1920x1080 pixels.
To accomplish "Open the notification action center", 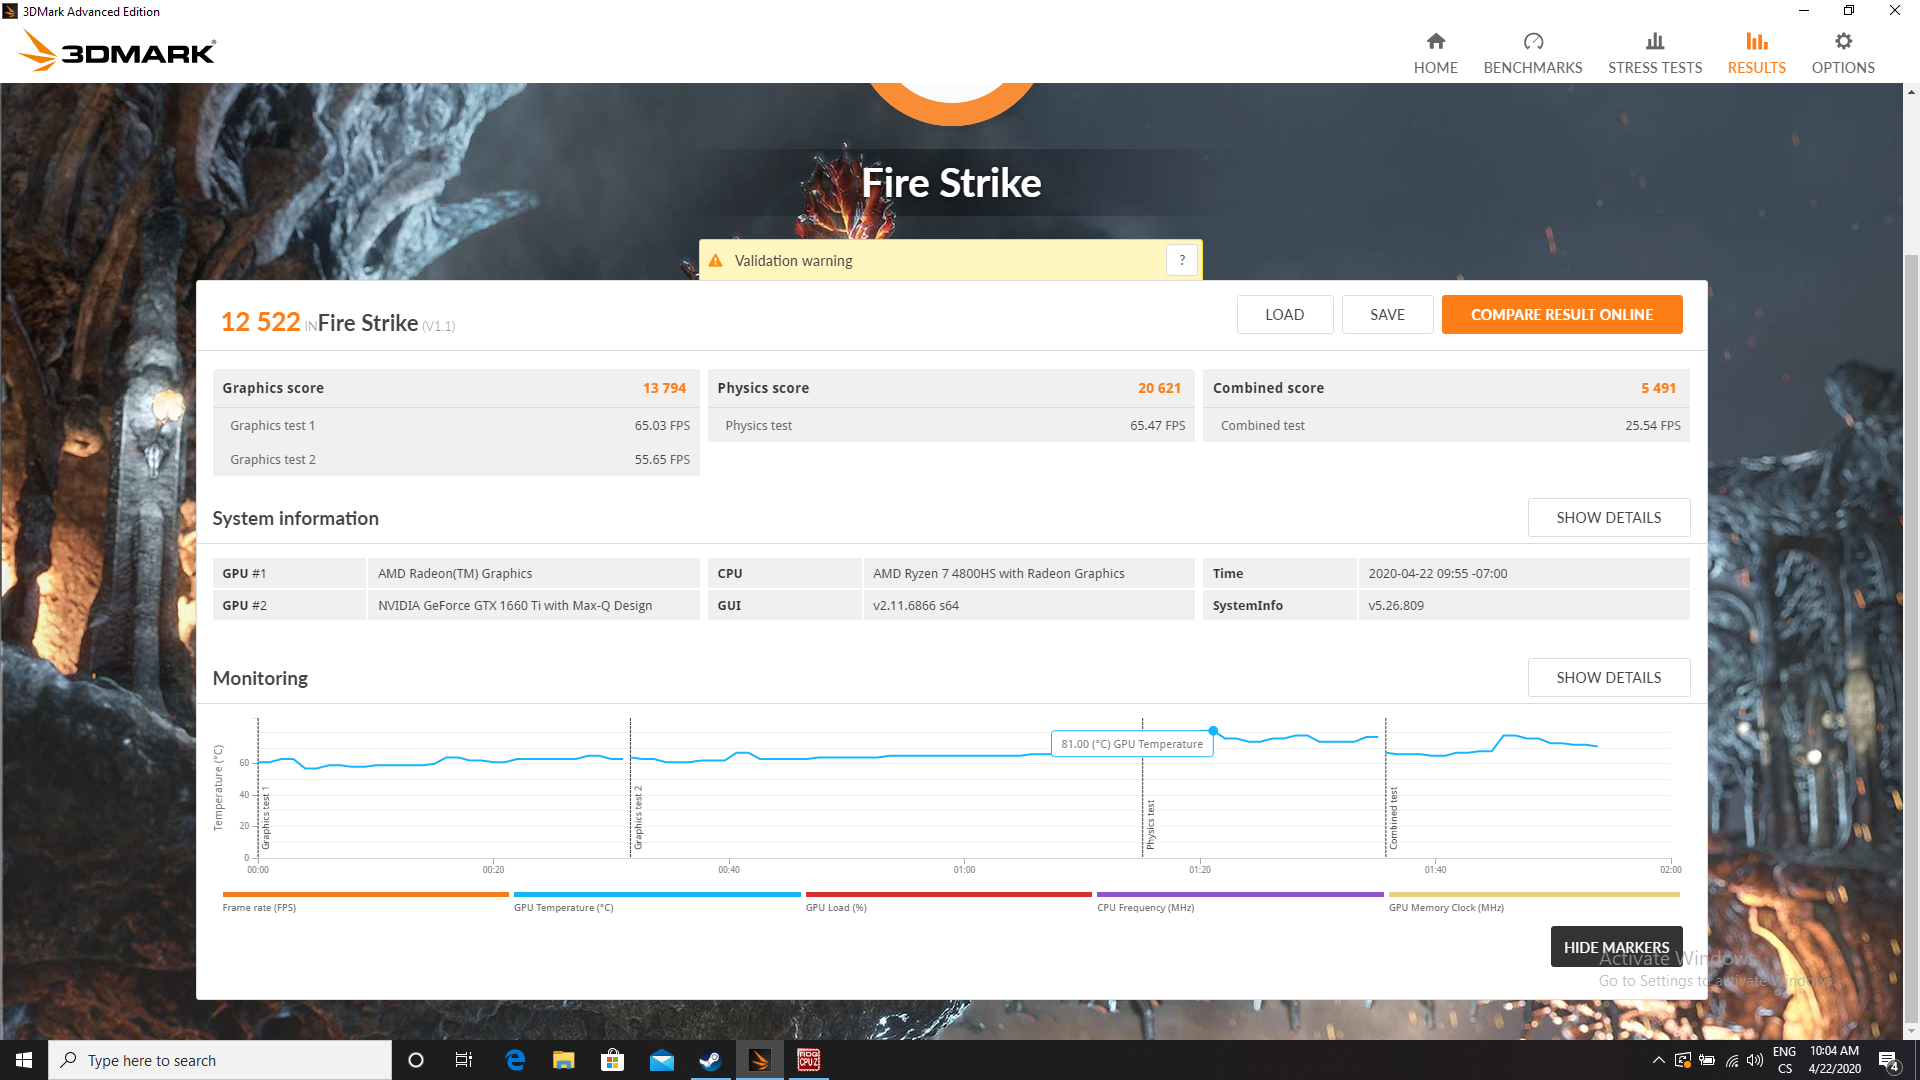I will (x=1889, y=1060).
